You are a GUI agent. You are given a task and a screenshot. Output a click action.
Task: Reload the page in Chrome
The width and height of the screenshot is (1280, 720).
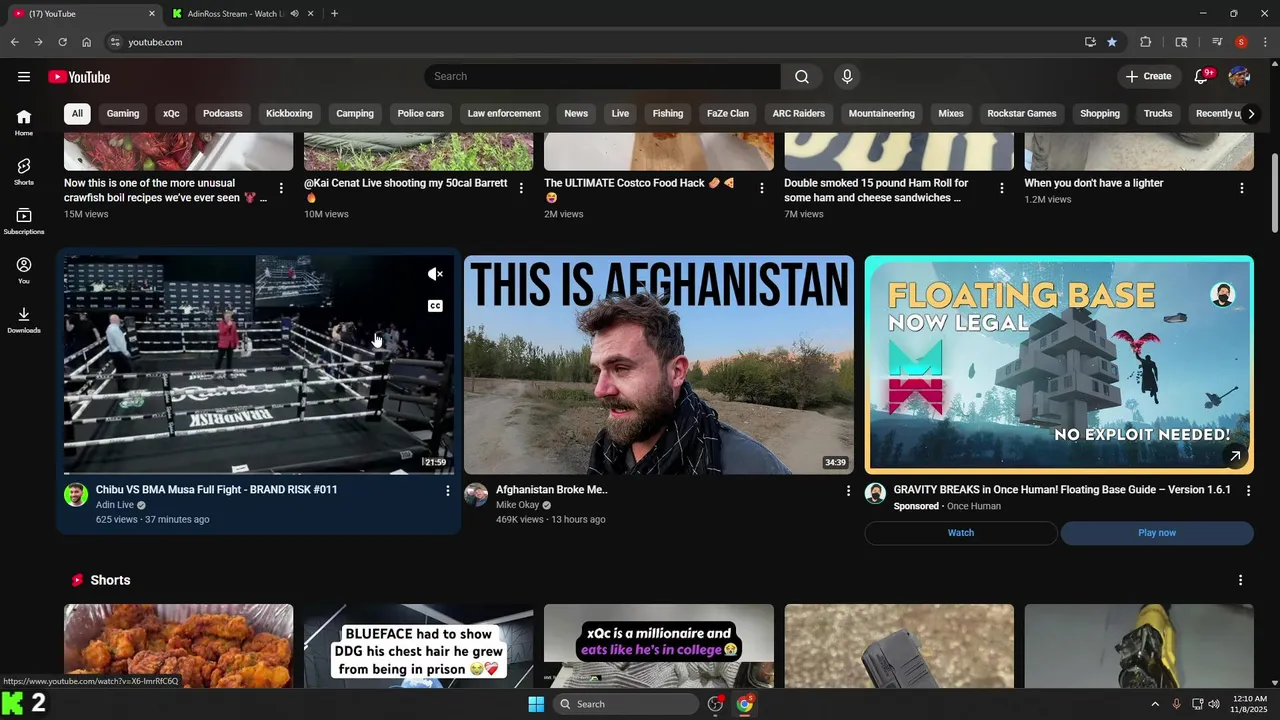tap(62, 42)
